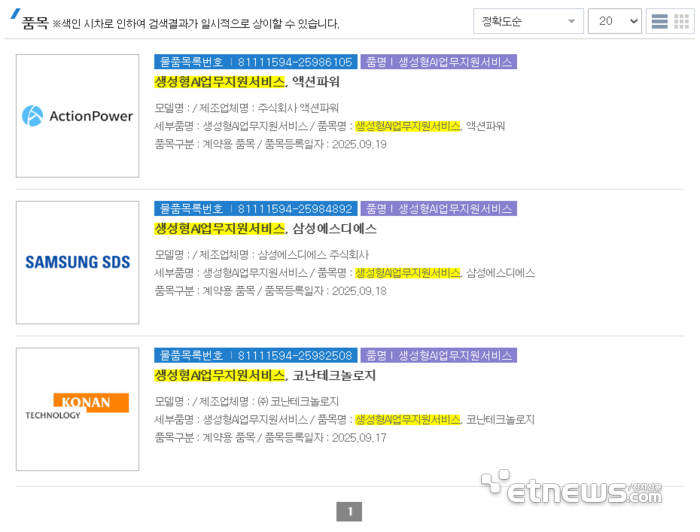Click the 색인 시차 notice text
Screen dimensions: 700x532
[196, 24]
